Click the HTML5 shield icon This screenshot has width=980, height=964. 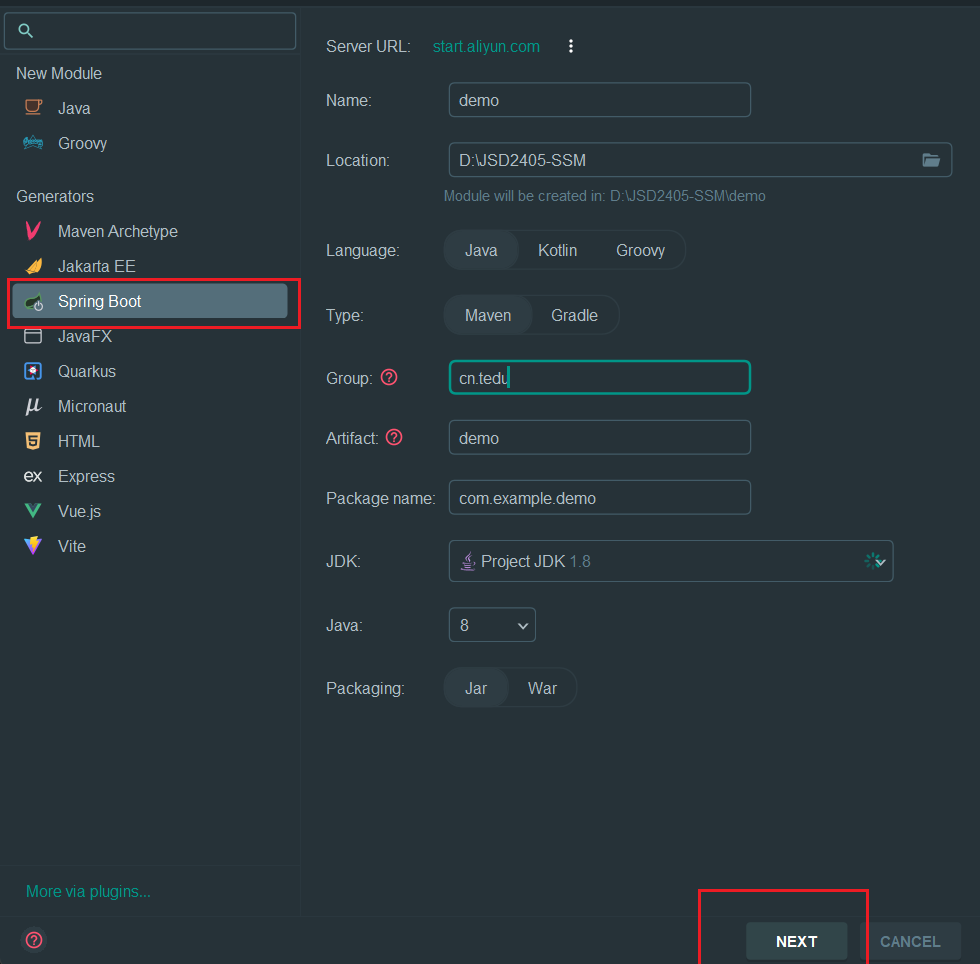click(33, 441)
